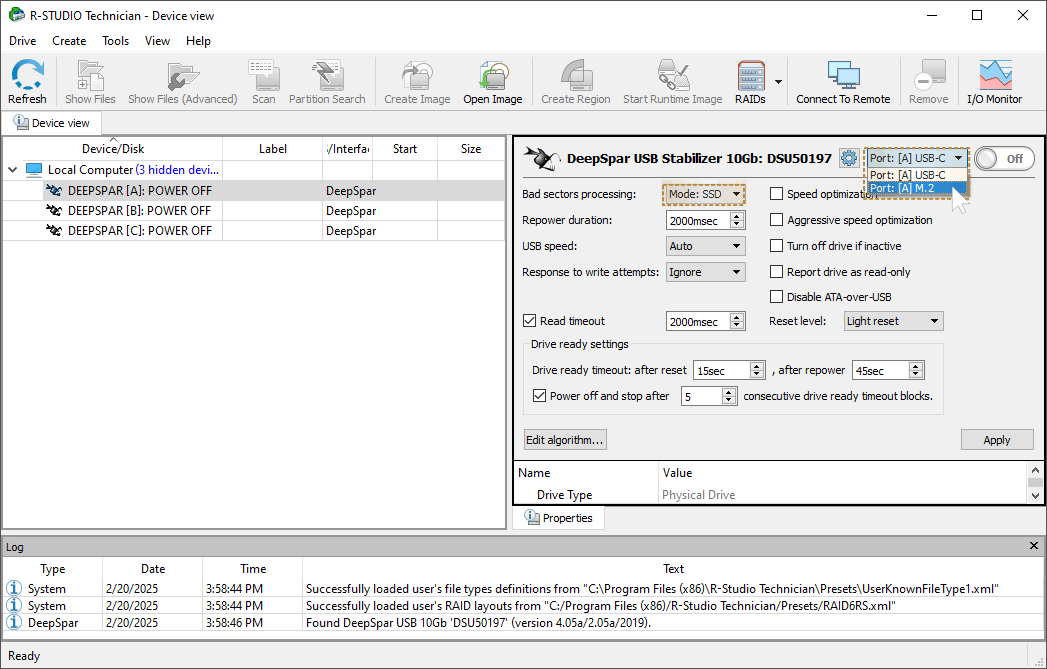Uncheck Power off and stop after checkbox
1047x669 pixels.
tap(540, 396)
